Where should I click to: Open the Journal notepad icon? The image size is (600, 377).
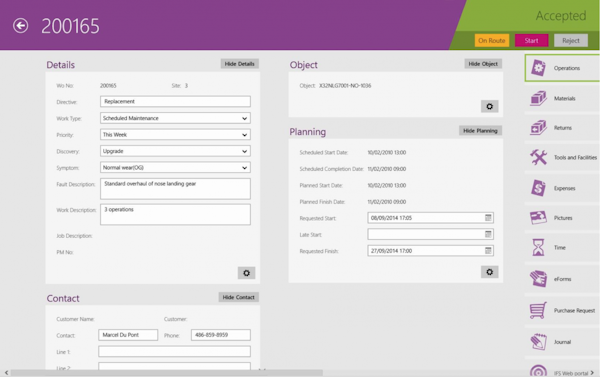click(x=538, y=342)
